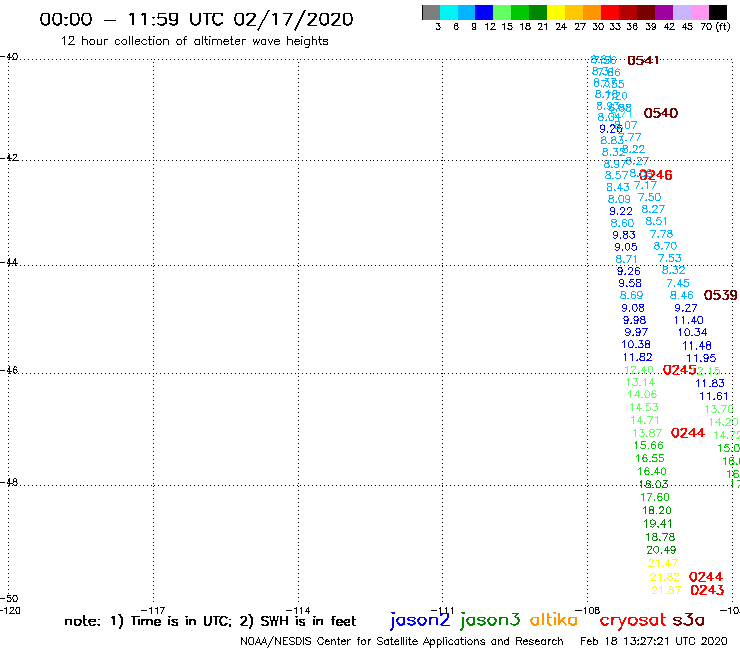Click the time marker 0541
Screen dimensions: 740x650
click(643, 60)
